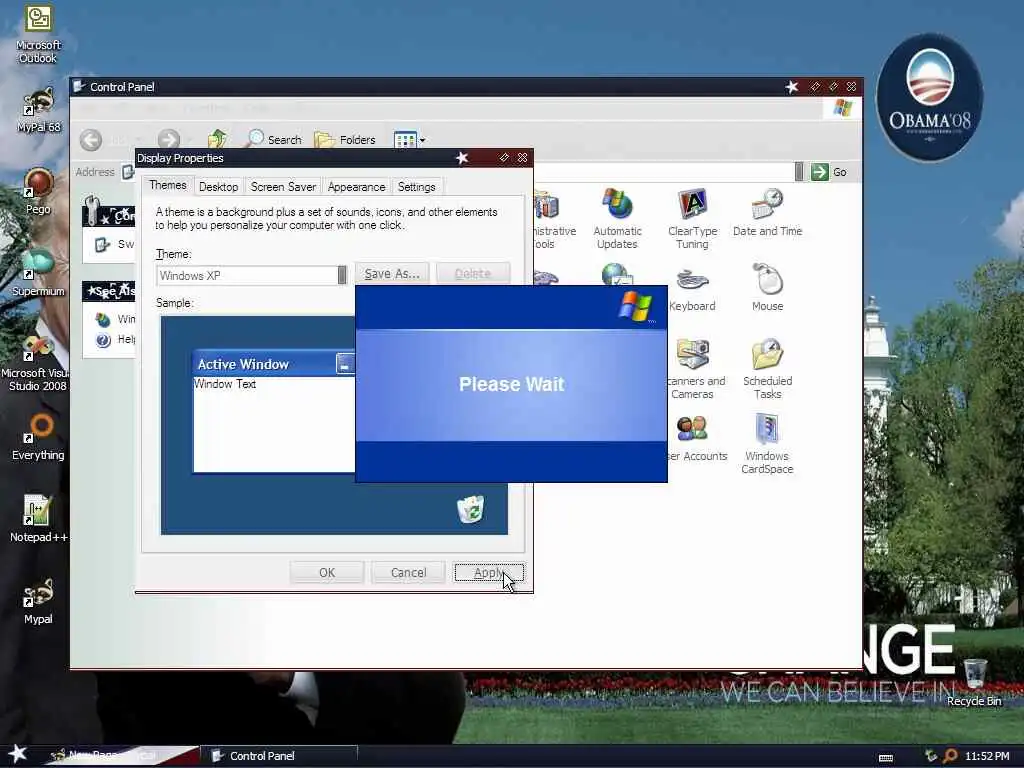Launch Everything search shortcut
Screen dimensions: 1024x768
point(38,438)
